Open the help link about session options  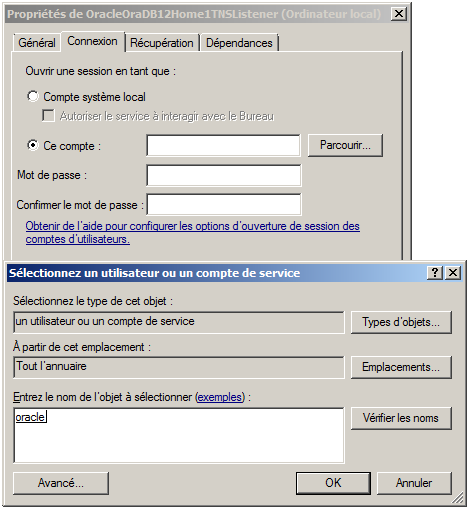click(x=193, y=232)
